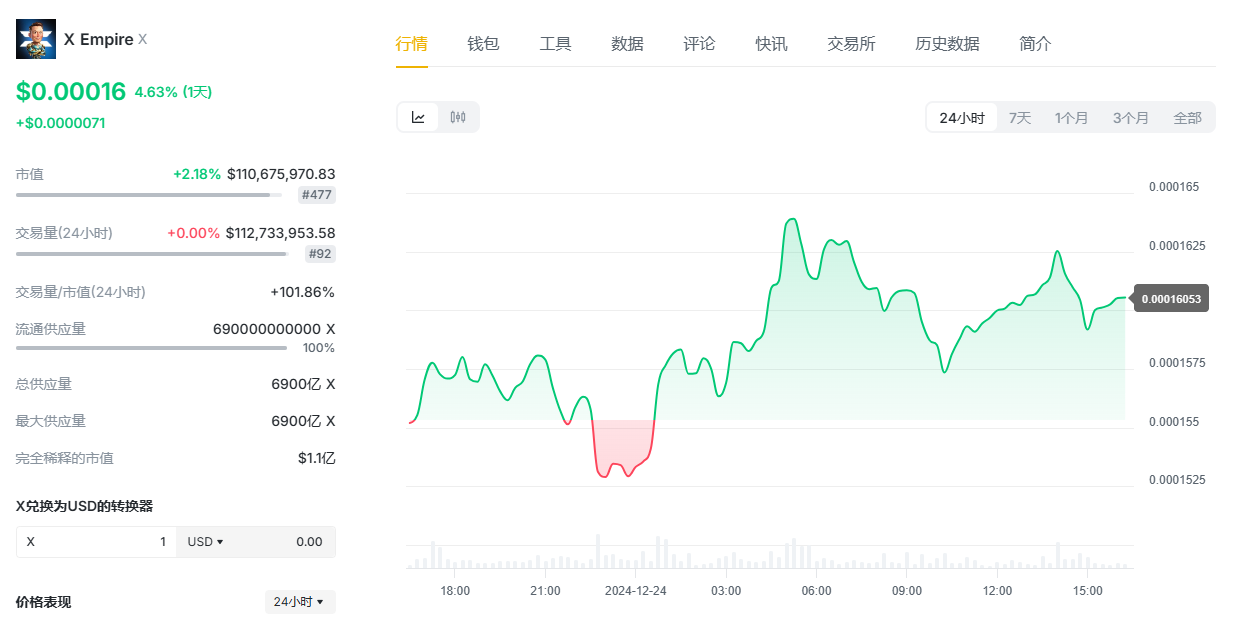Open the 交易所 tab
The height and width of the screenshot is (618, 1238).
pyautogui.click(x=851, y=44)
